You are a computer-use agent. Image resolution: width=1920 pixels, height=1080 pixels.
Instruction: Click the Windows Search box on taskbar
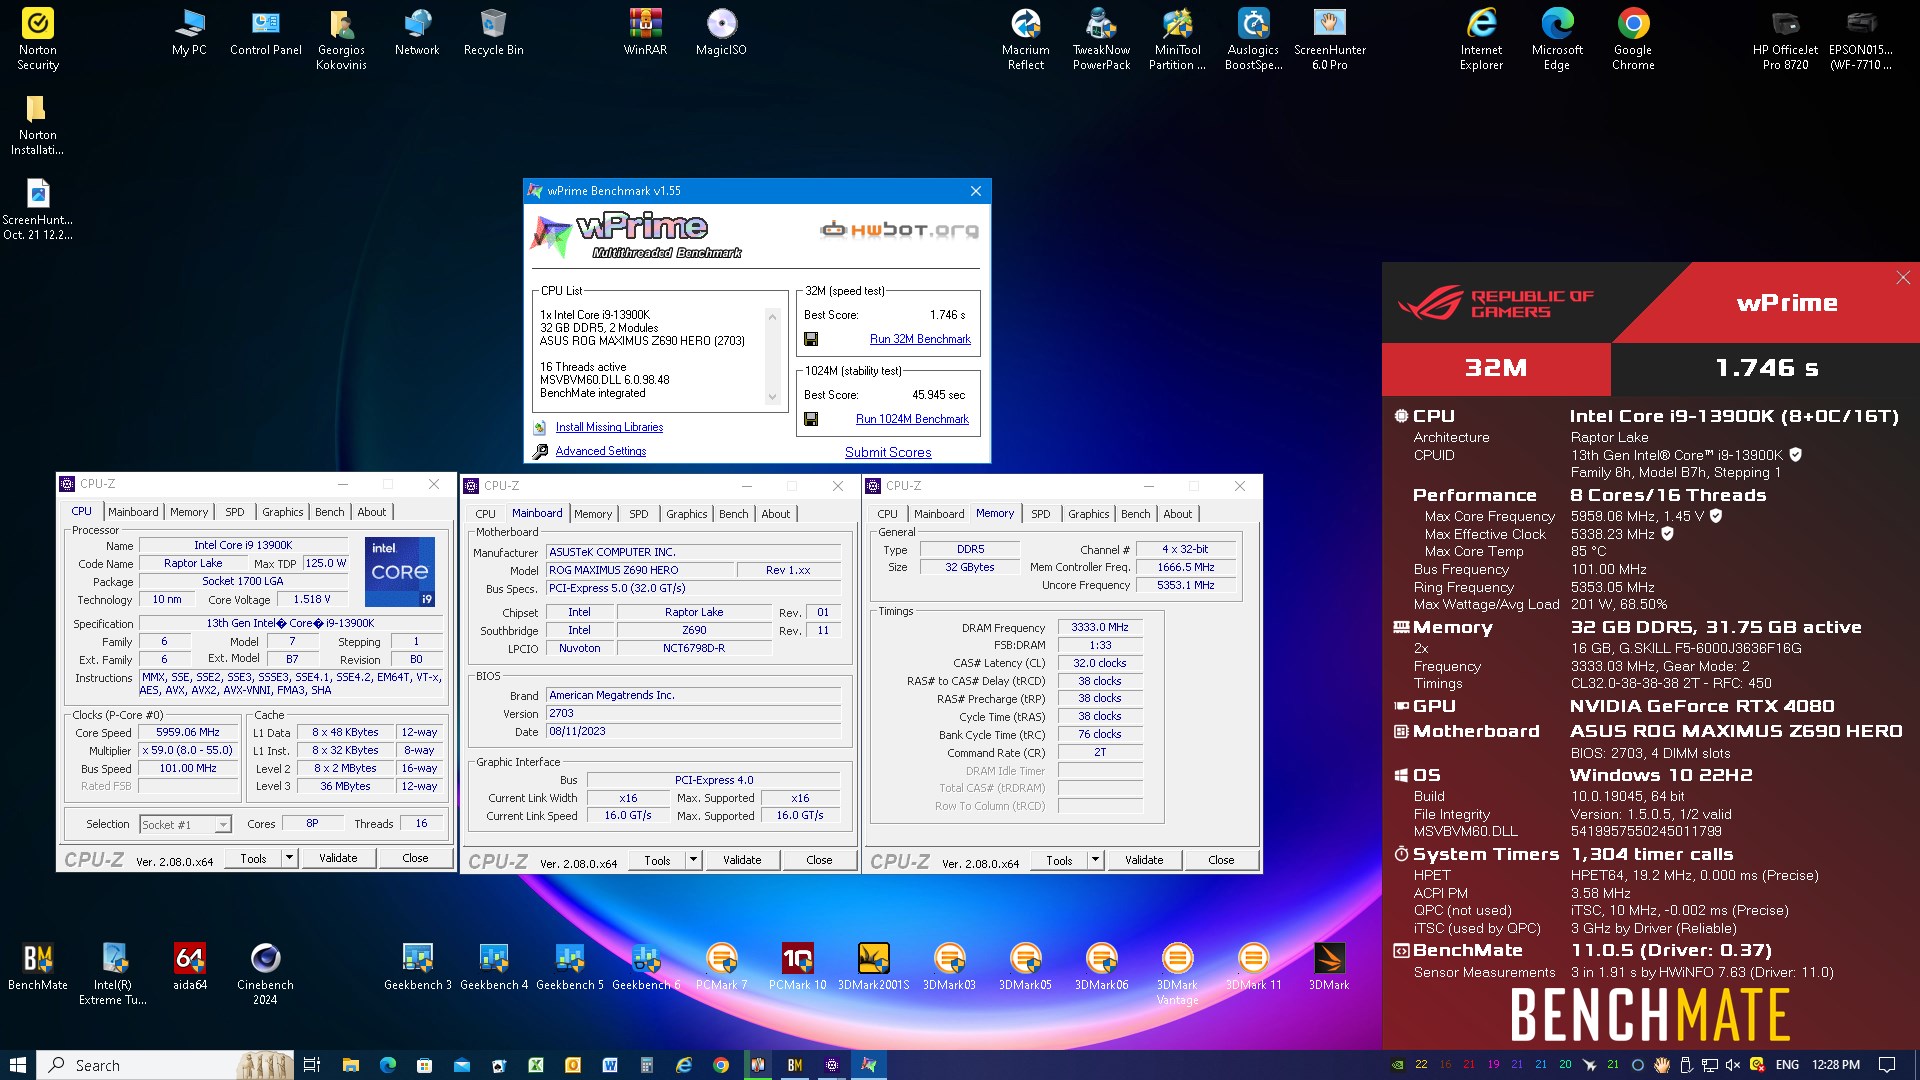166,1065
